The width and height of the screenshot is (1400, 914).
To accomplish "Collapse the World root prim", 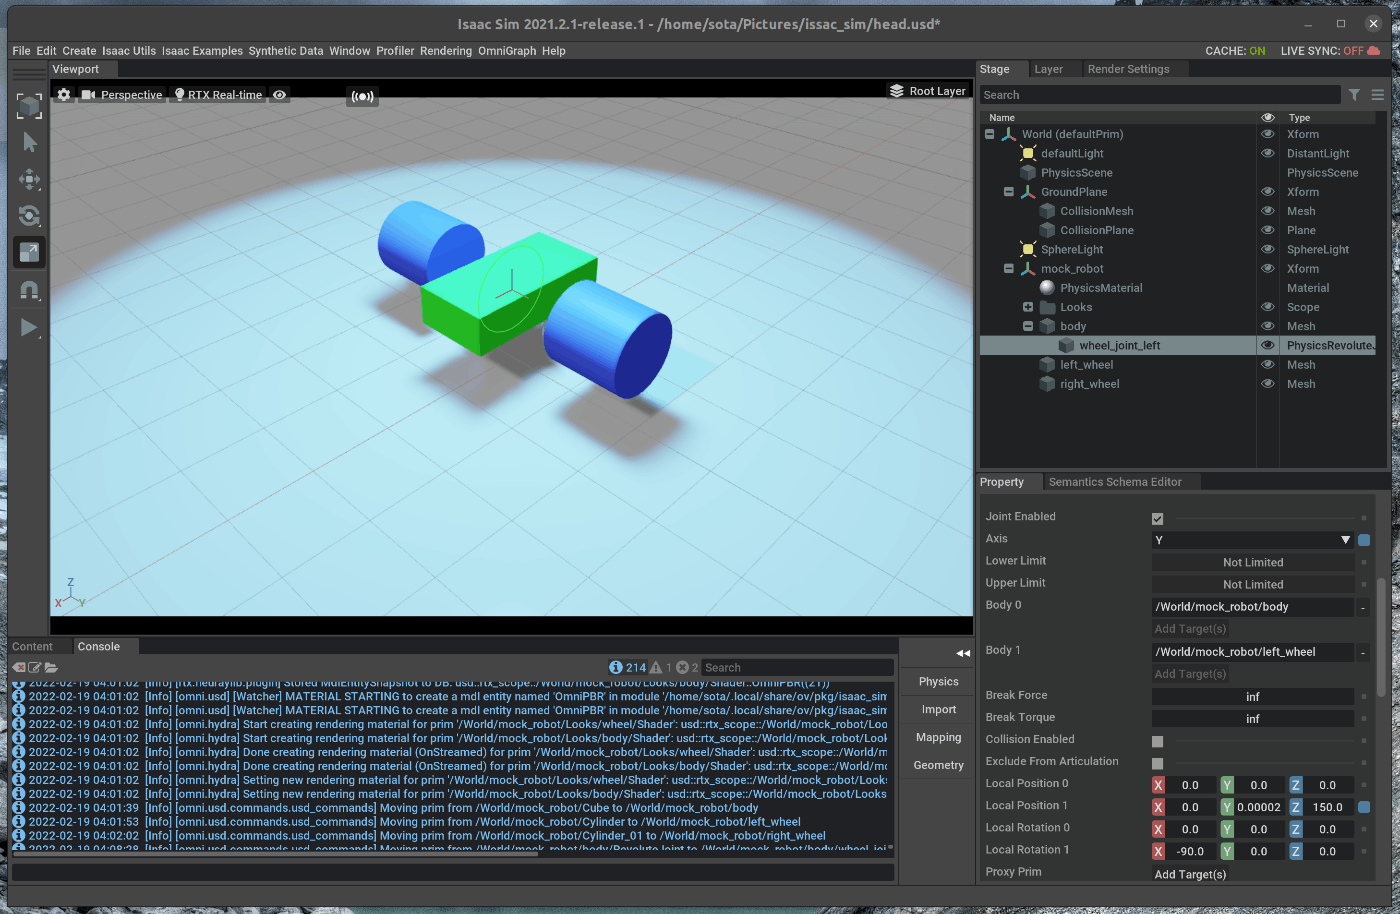I will [x=989, y=134].
